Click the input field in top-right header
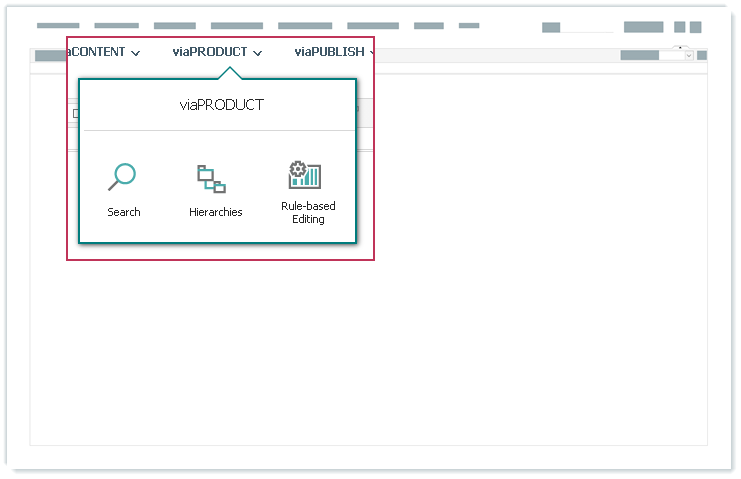The width and height of the screenshot is (741, 479). [x=586, y=28]
